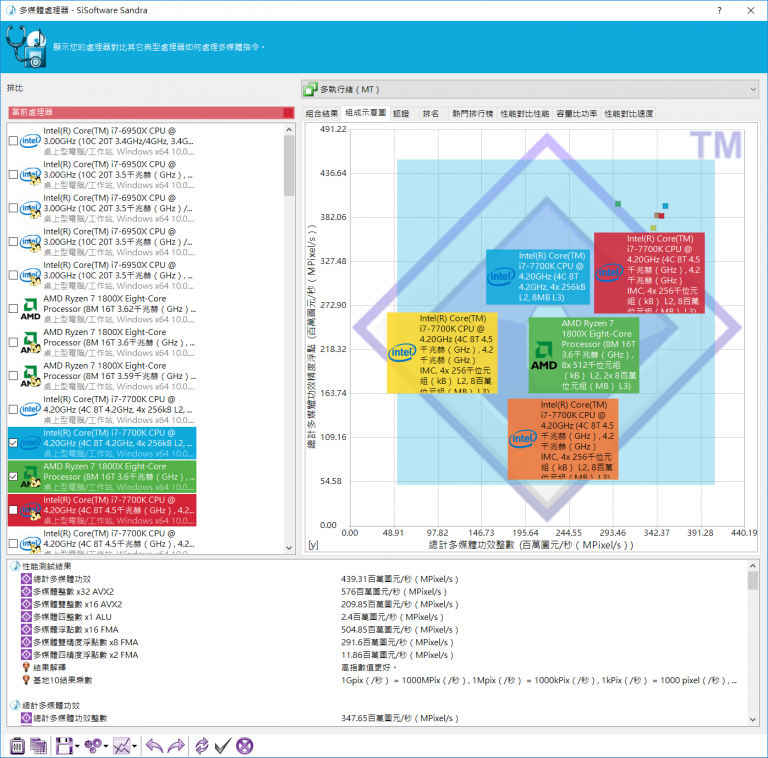Click the results panel scroll-up arrow
The height and width of the screenshot is (758, 768).
click(753, 566)
